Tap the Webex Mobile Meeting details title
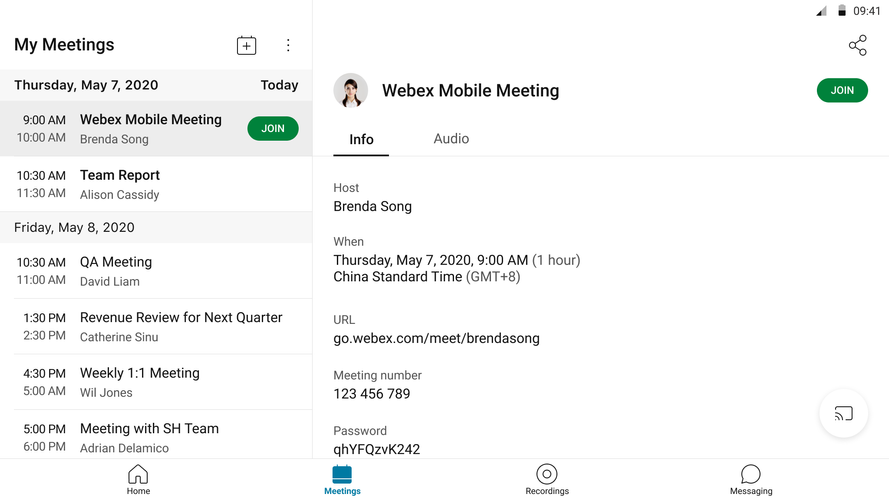This screenshot has width=889, height=500. coord(471,90)
